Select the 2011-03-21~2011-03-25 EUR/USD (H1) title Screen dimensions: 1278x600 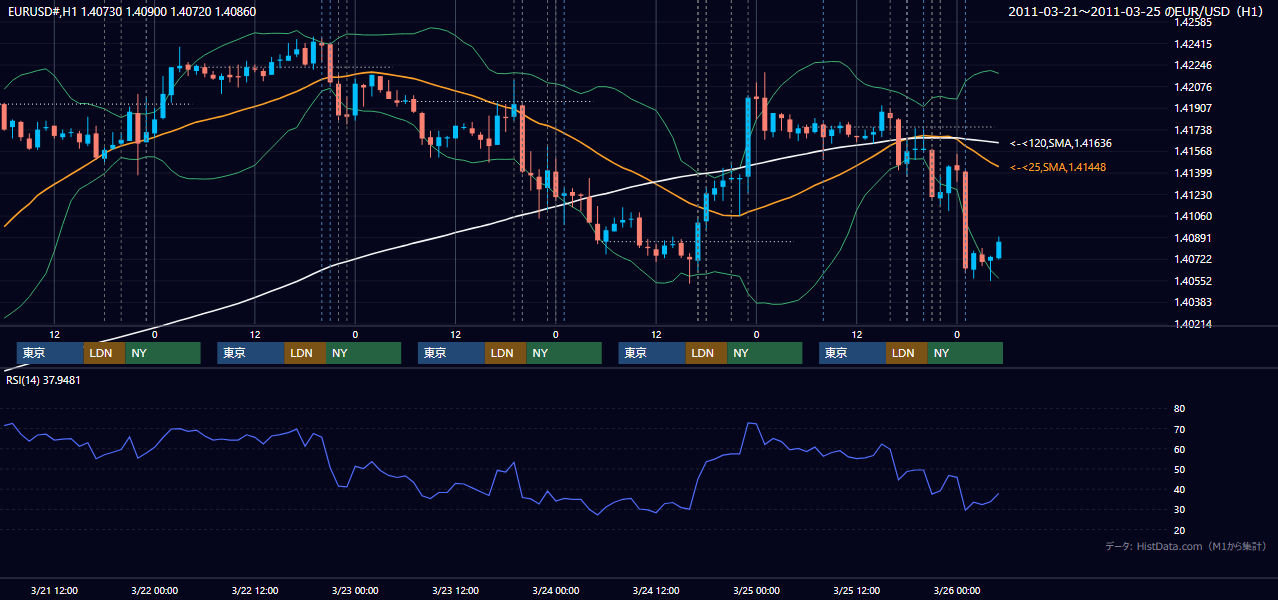(x=1138, y=11)
